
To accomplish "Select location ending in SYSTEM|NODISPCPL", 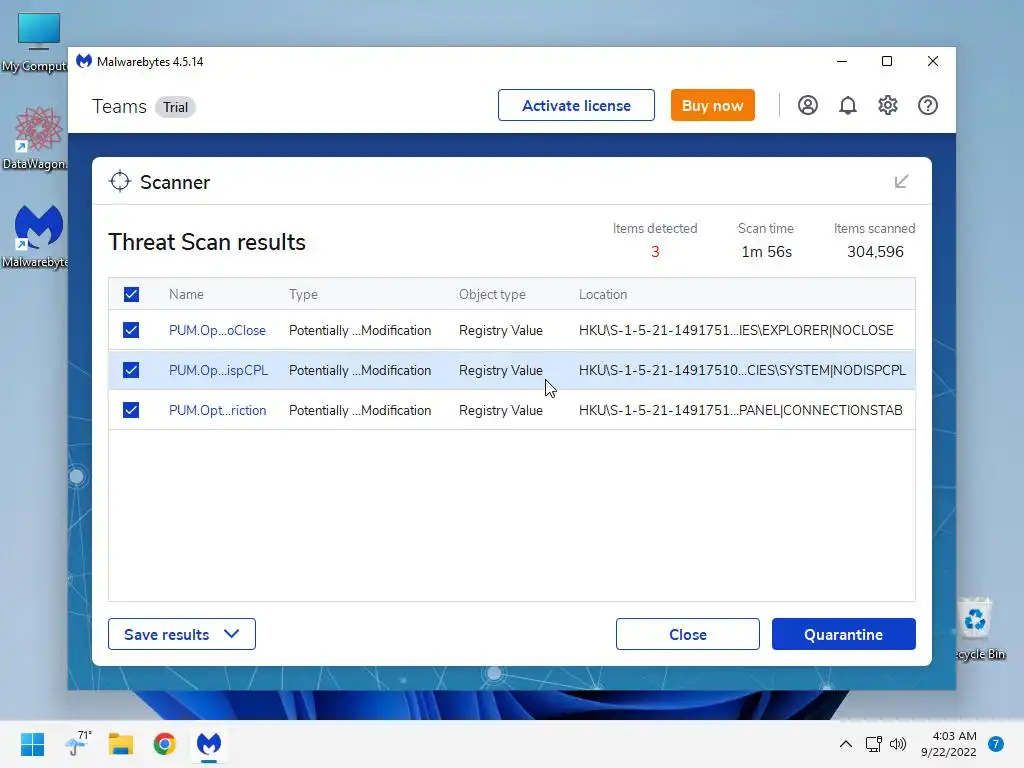I will tap(743, 370).
